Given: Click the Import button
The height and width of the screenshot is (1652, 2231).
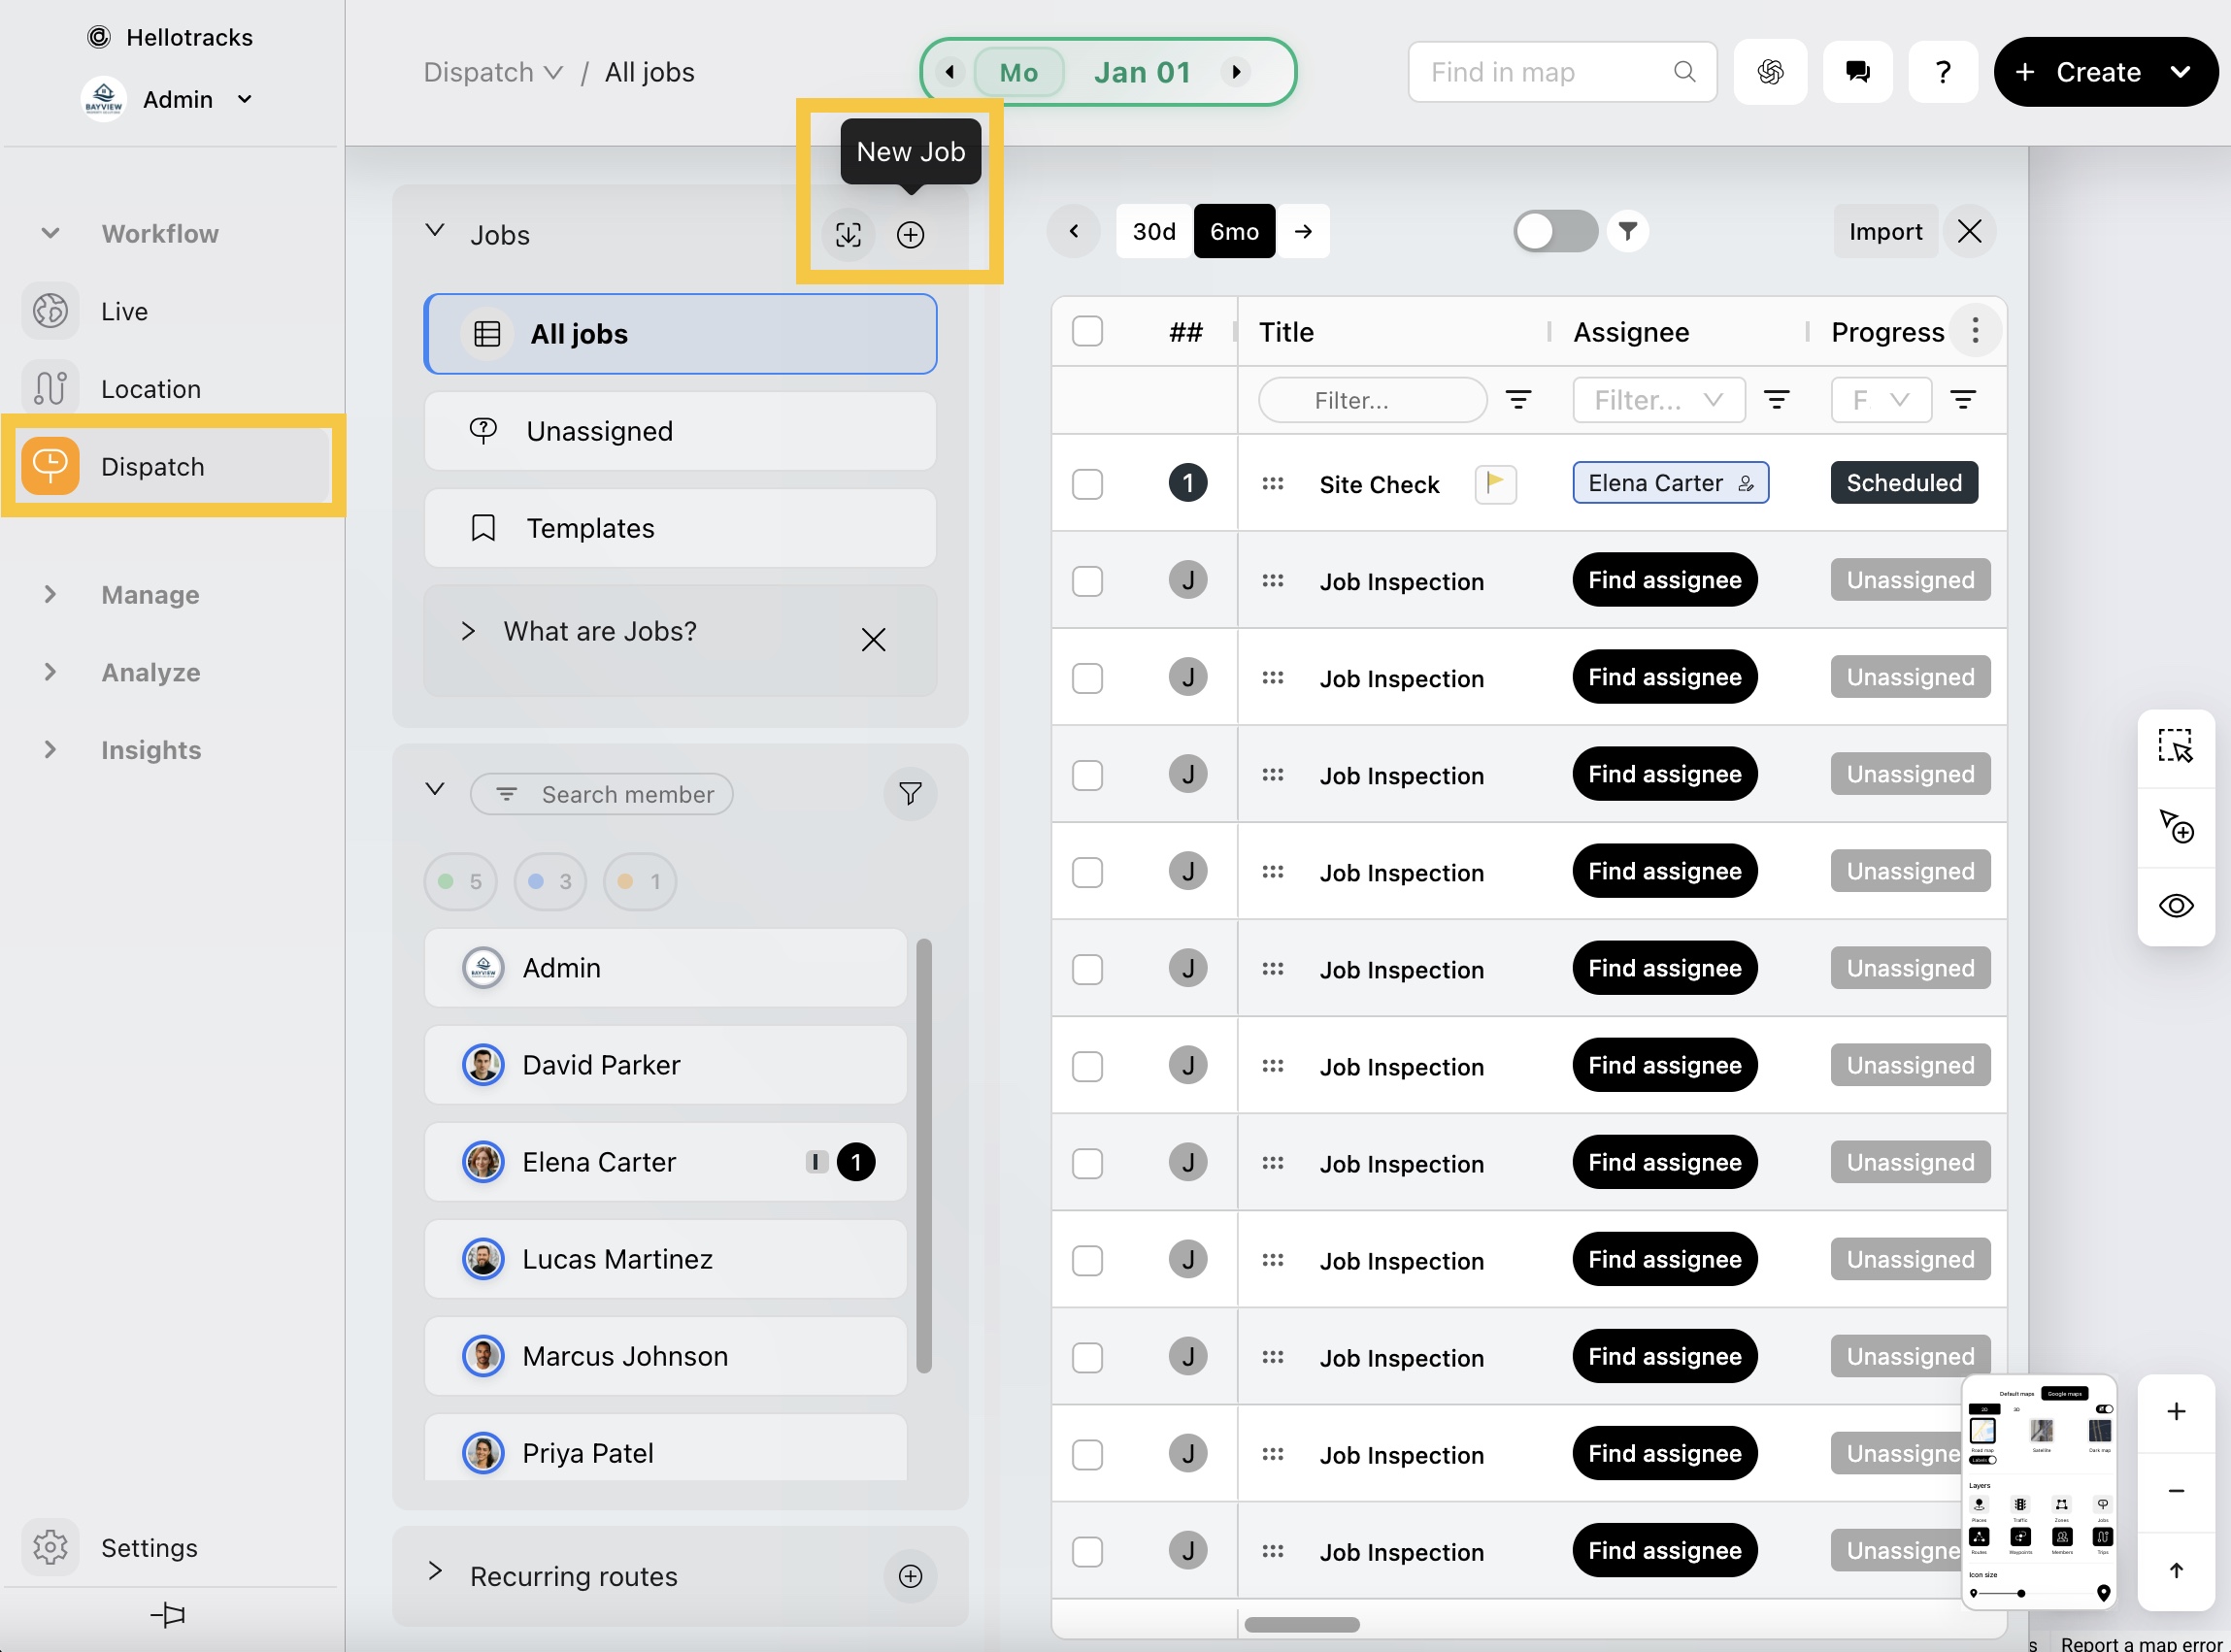Looking at the screenshot, I should point(1884,232).
